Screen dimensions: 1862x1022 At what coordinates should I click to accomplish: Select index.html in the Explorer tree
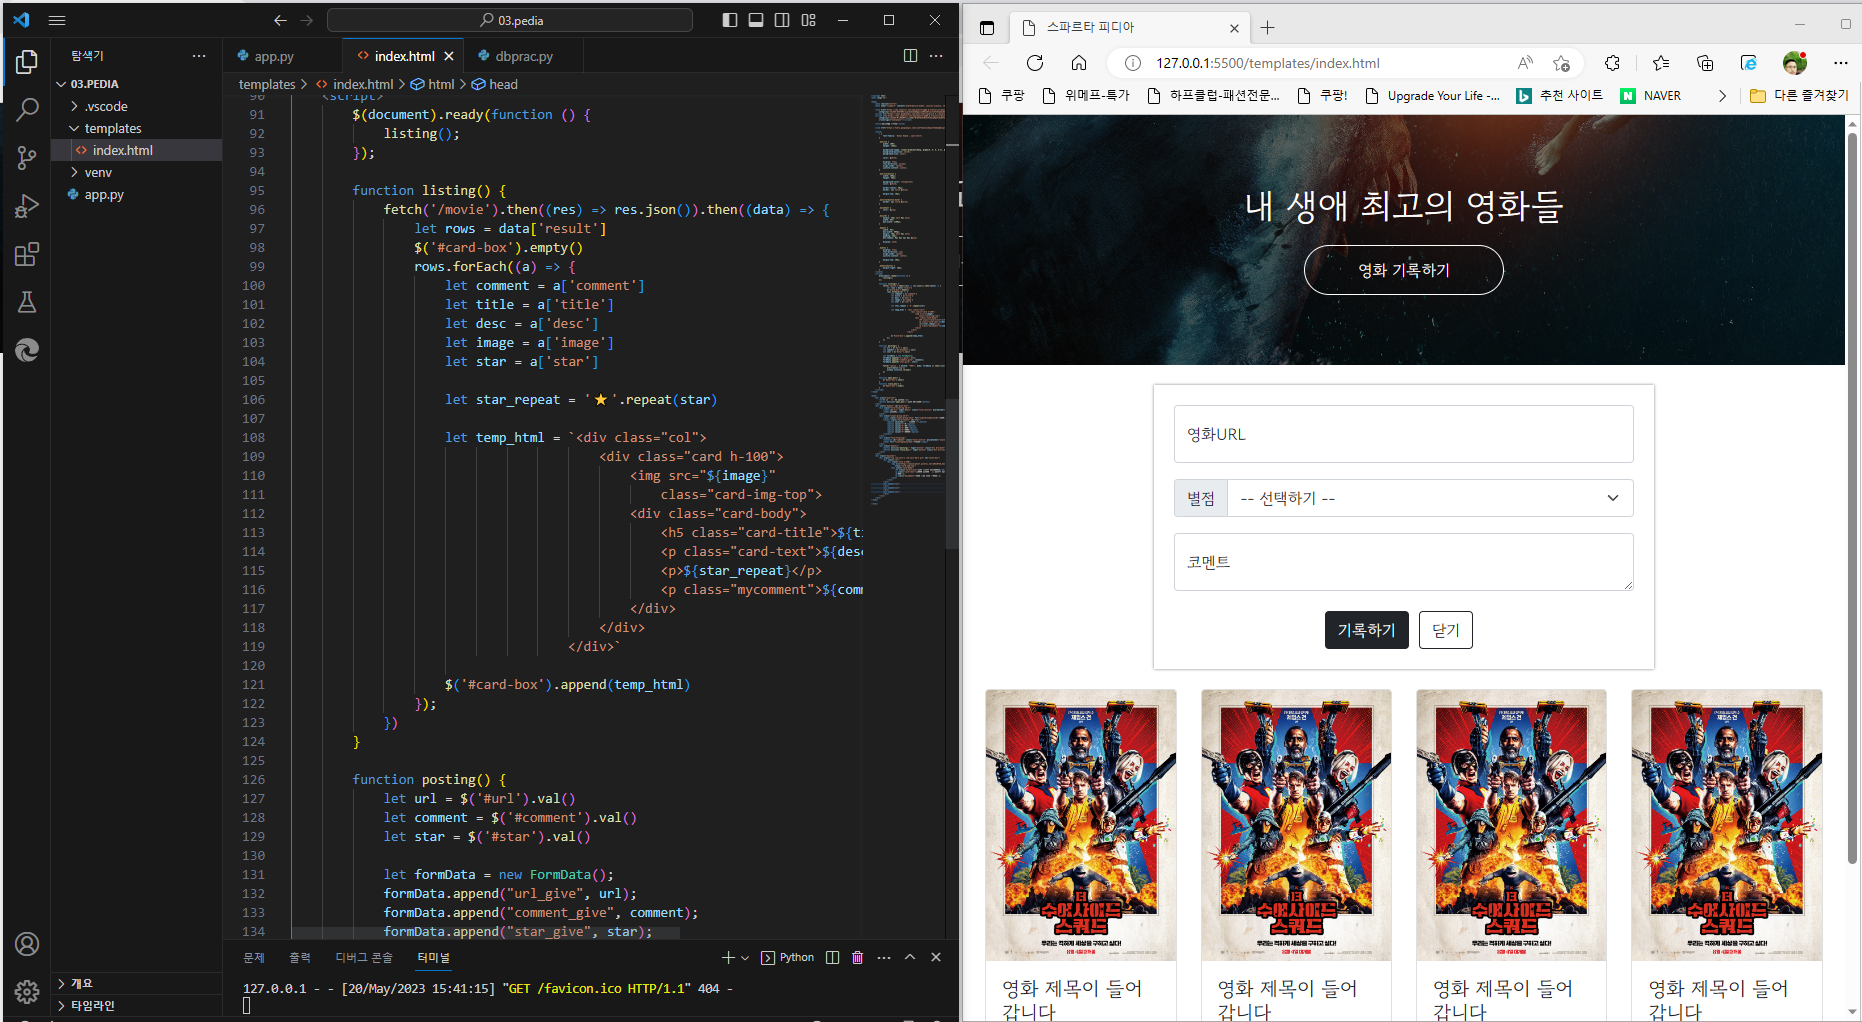[x=137, y=150]
